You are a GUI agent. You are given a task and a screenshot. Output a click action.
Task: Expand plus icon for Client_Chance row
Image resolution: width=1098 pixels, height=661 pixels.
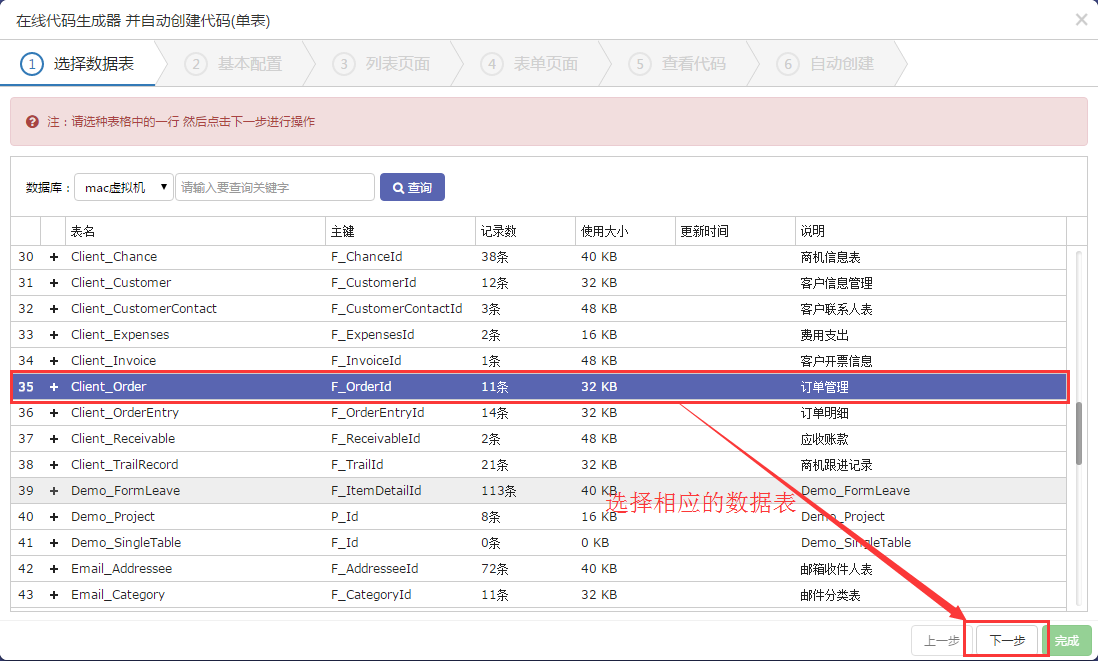point(54,257)
